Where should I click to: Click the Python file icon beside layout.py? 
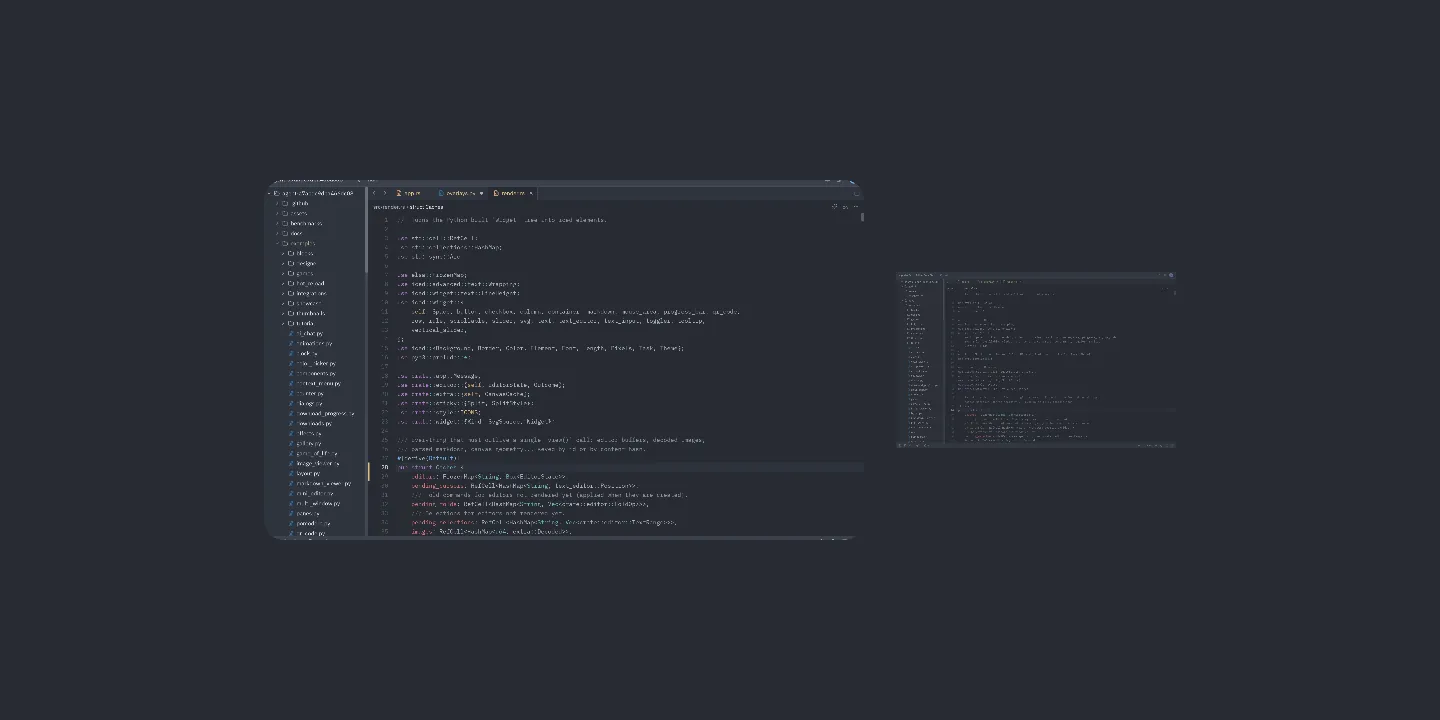coord(292,473)
